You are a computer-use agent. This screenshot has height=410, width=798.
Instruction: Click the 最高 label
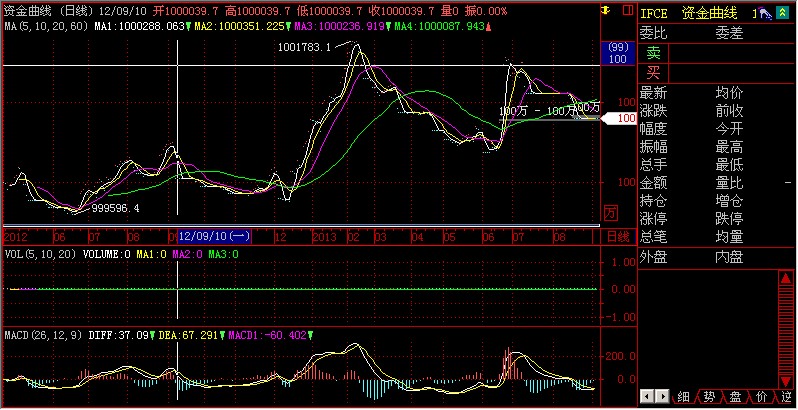pos(729,147)
